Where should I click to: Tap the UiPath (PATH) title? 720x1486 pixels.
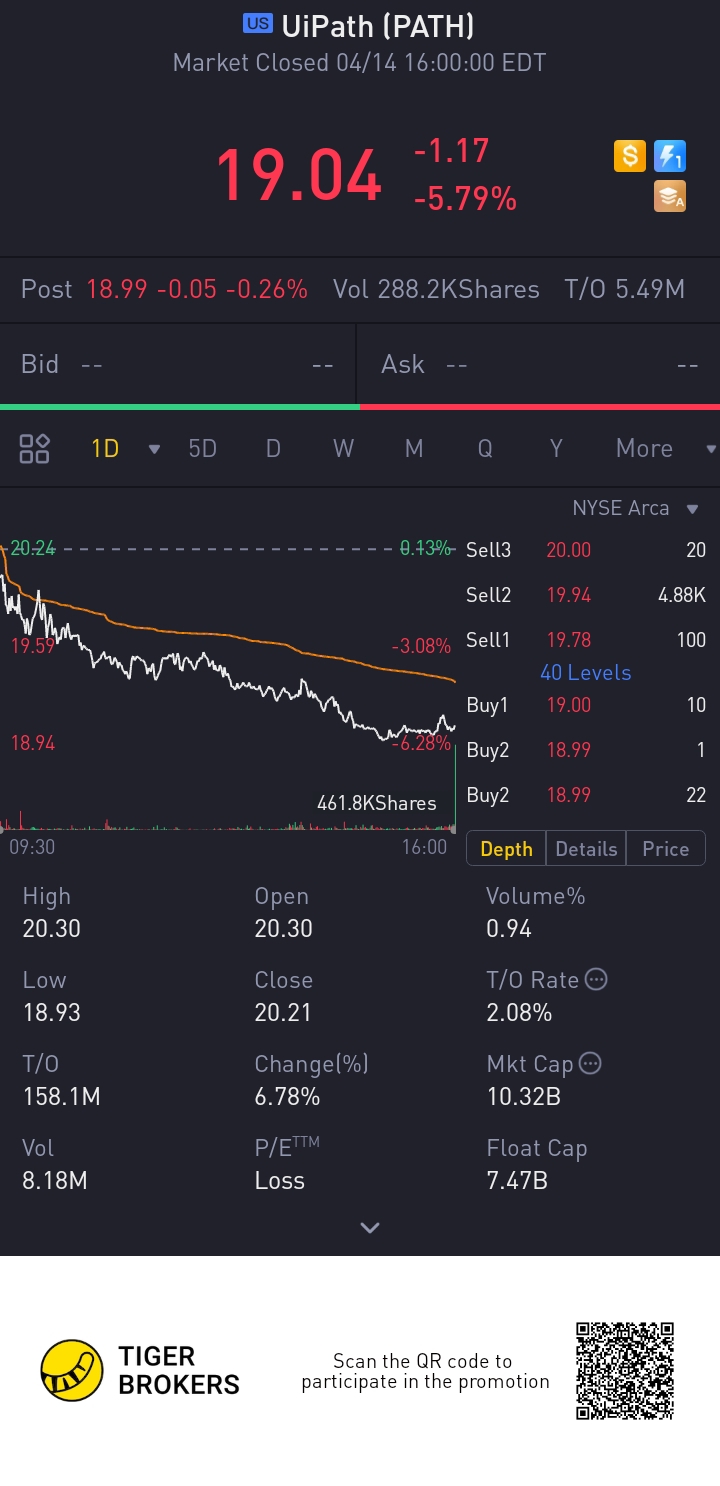[x=378, y=25]
